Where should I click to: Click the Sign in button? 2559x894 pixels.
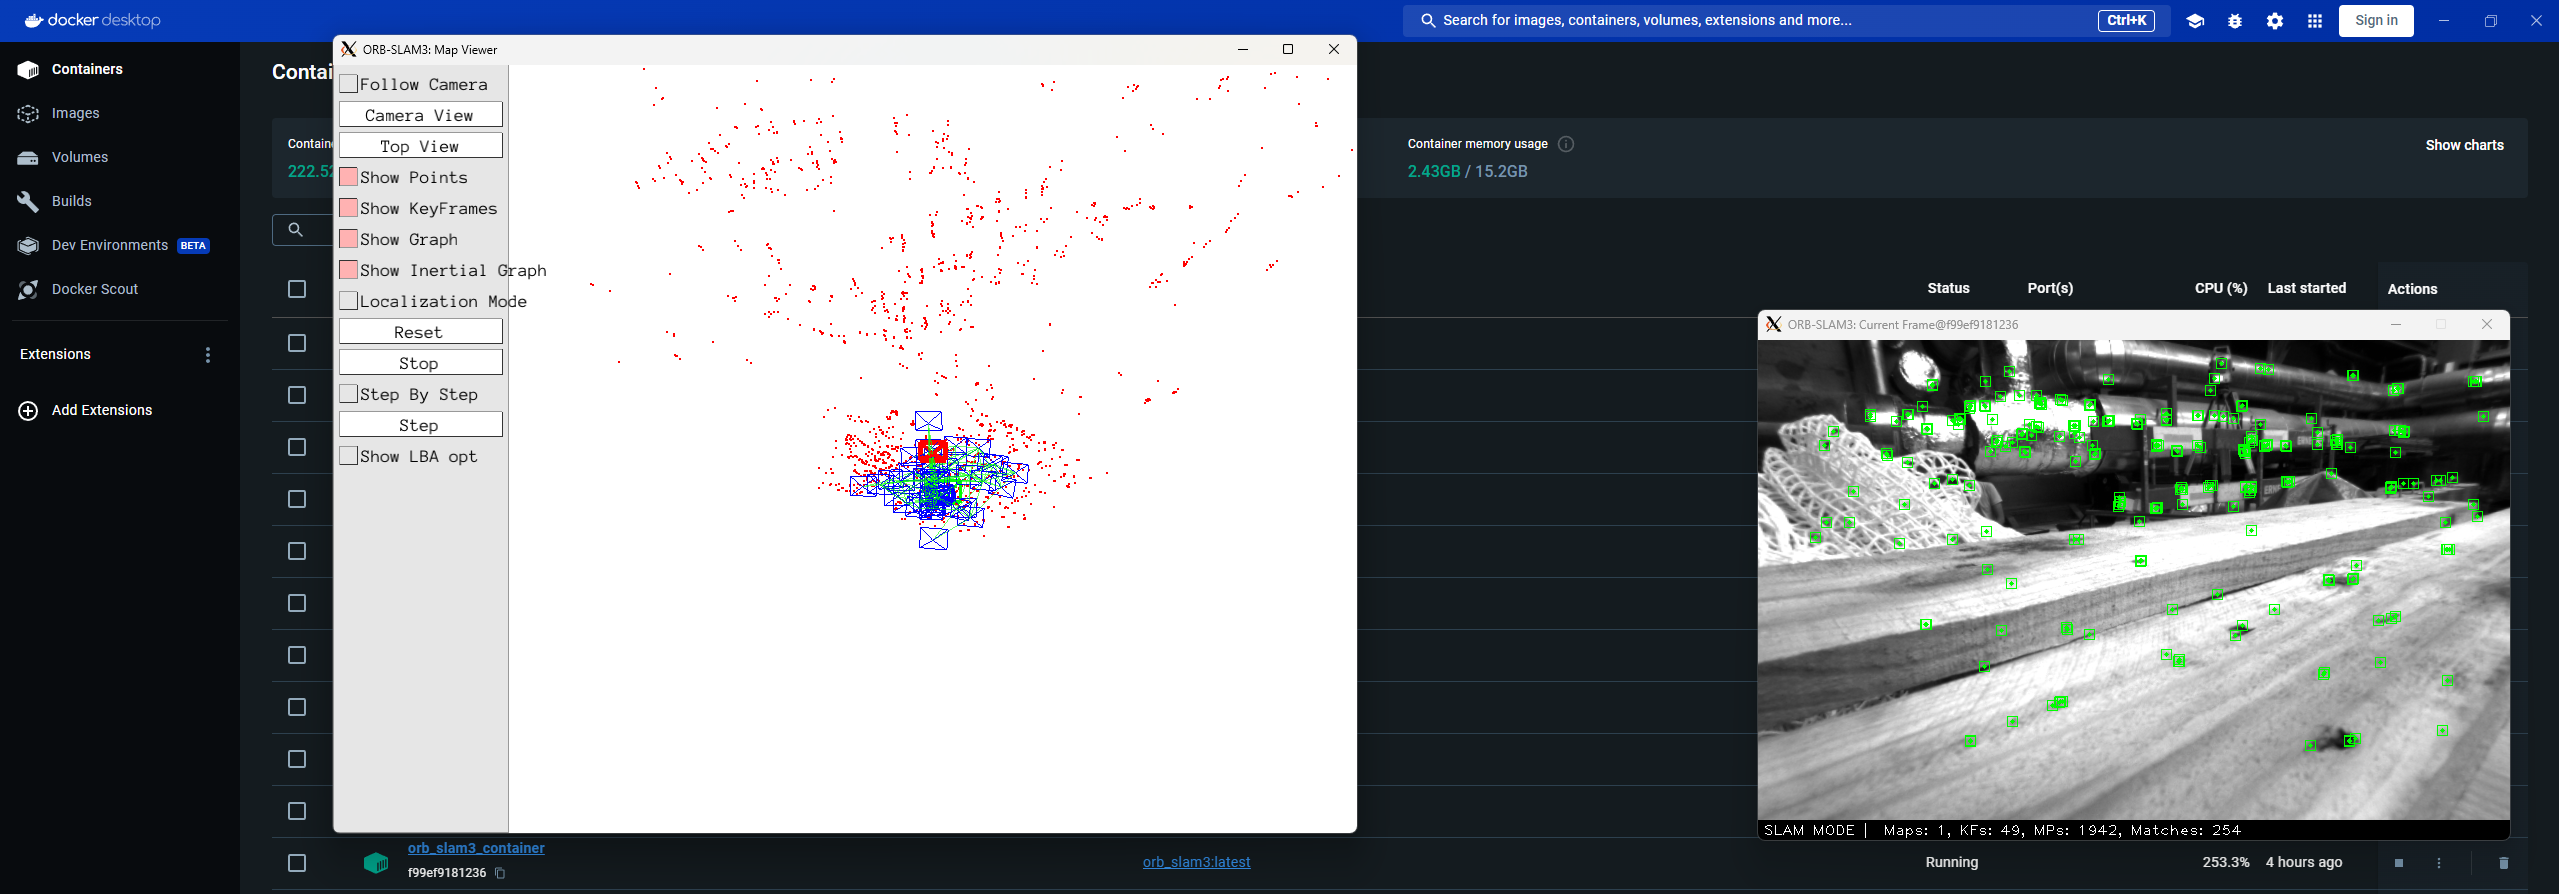pos(2376,21)
